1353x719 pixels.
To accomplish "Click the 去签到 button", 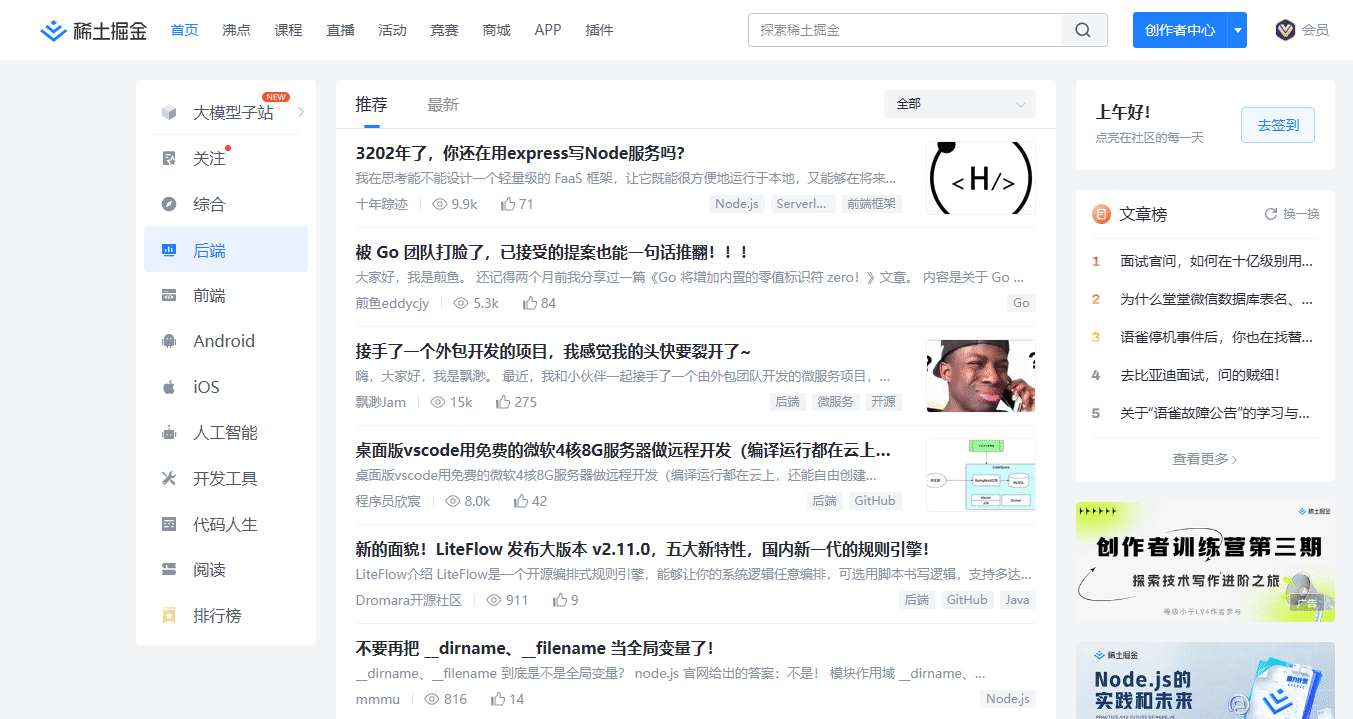I will pos(1278,125).
